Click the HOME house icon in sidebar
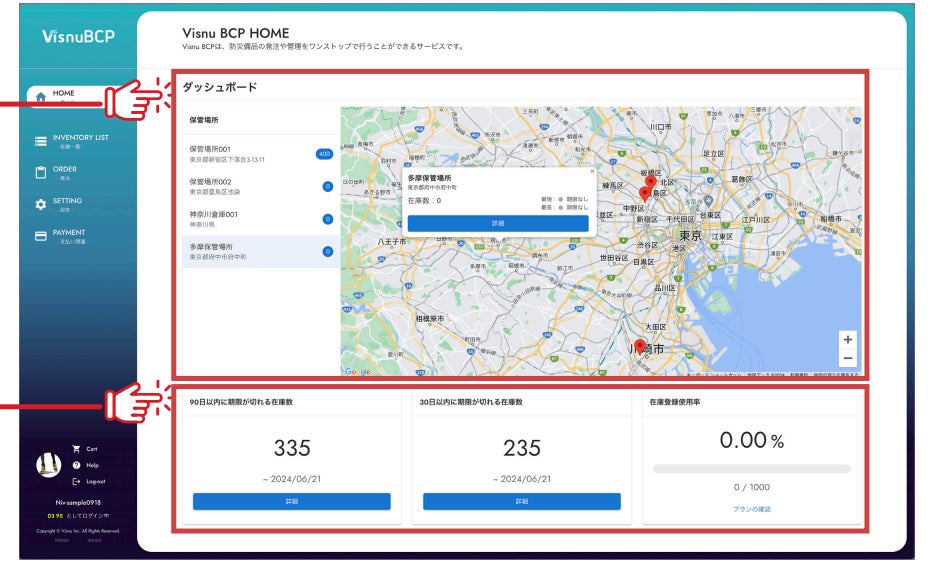The image size is (932, 567). (x=41, y=97)
